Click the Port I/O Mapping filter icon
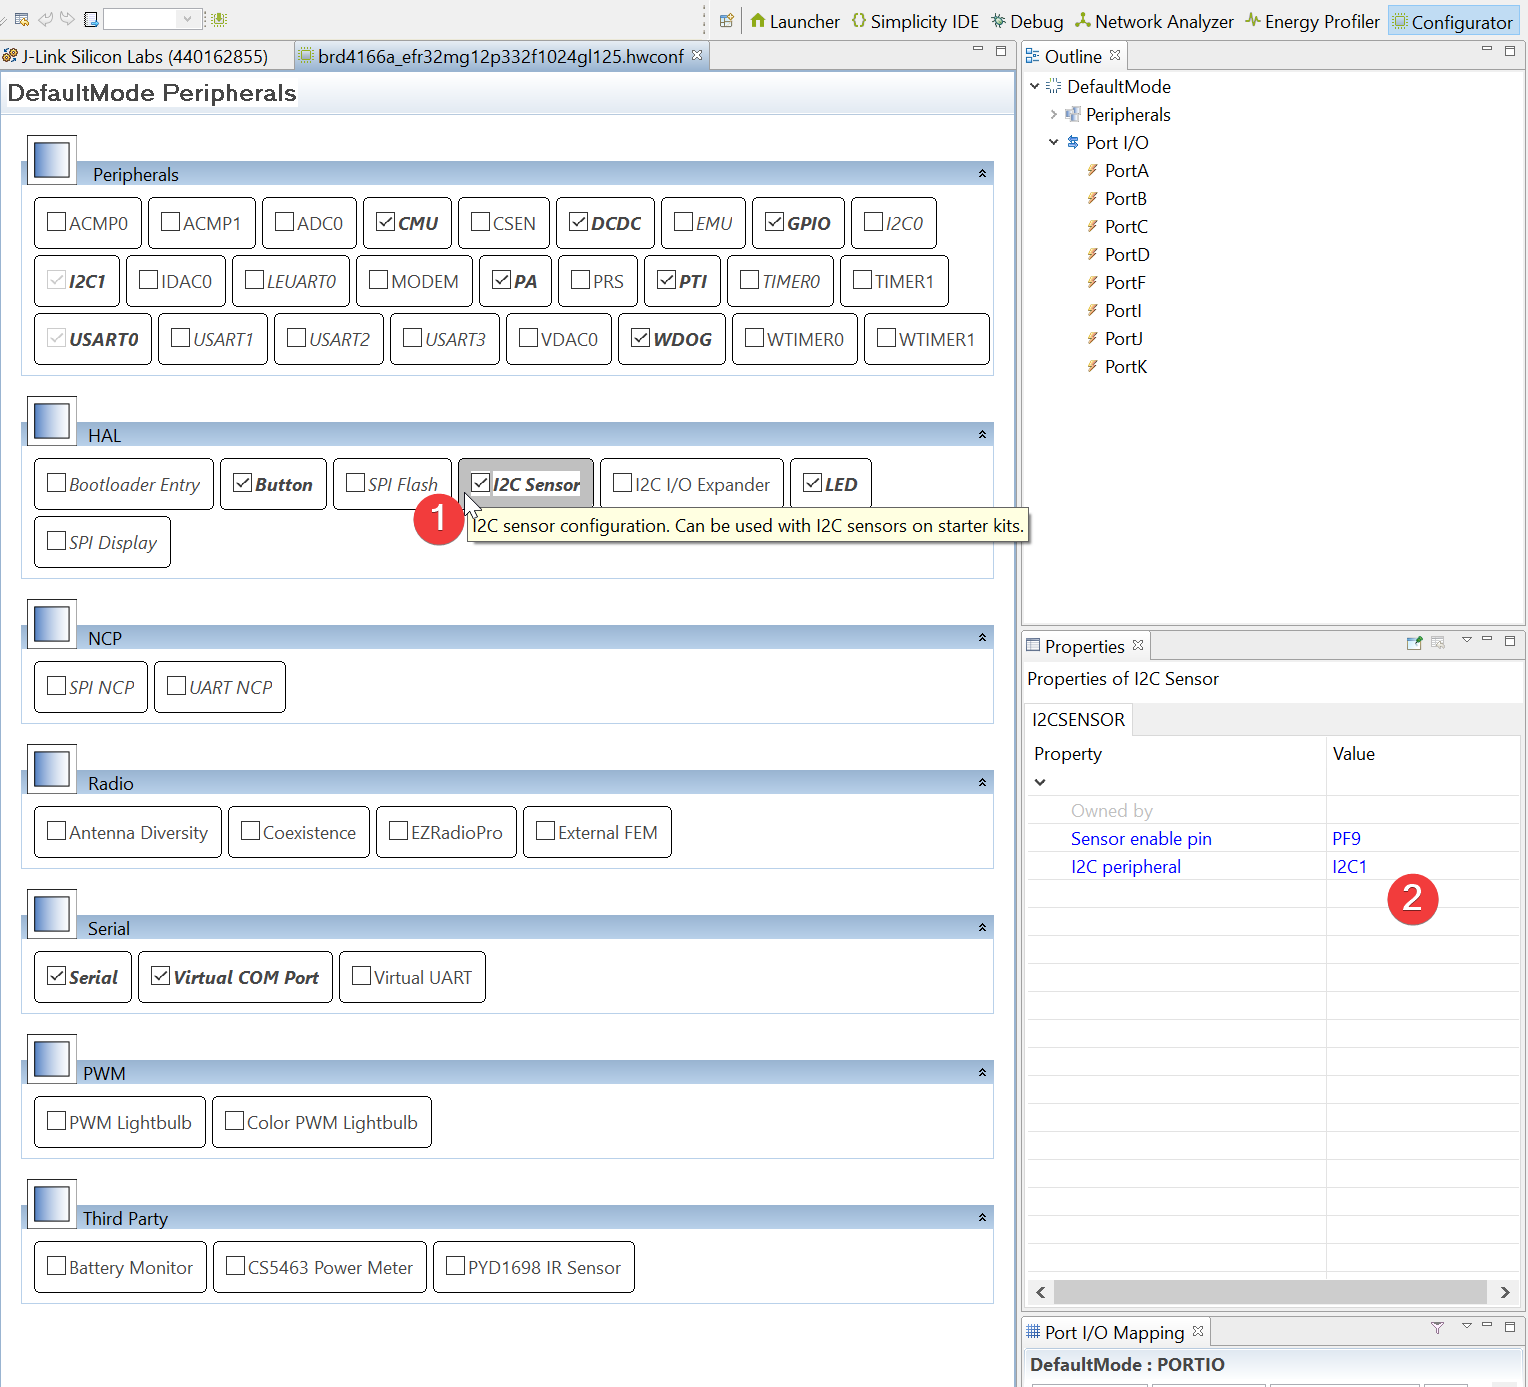 (1437, 1328)
